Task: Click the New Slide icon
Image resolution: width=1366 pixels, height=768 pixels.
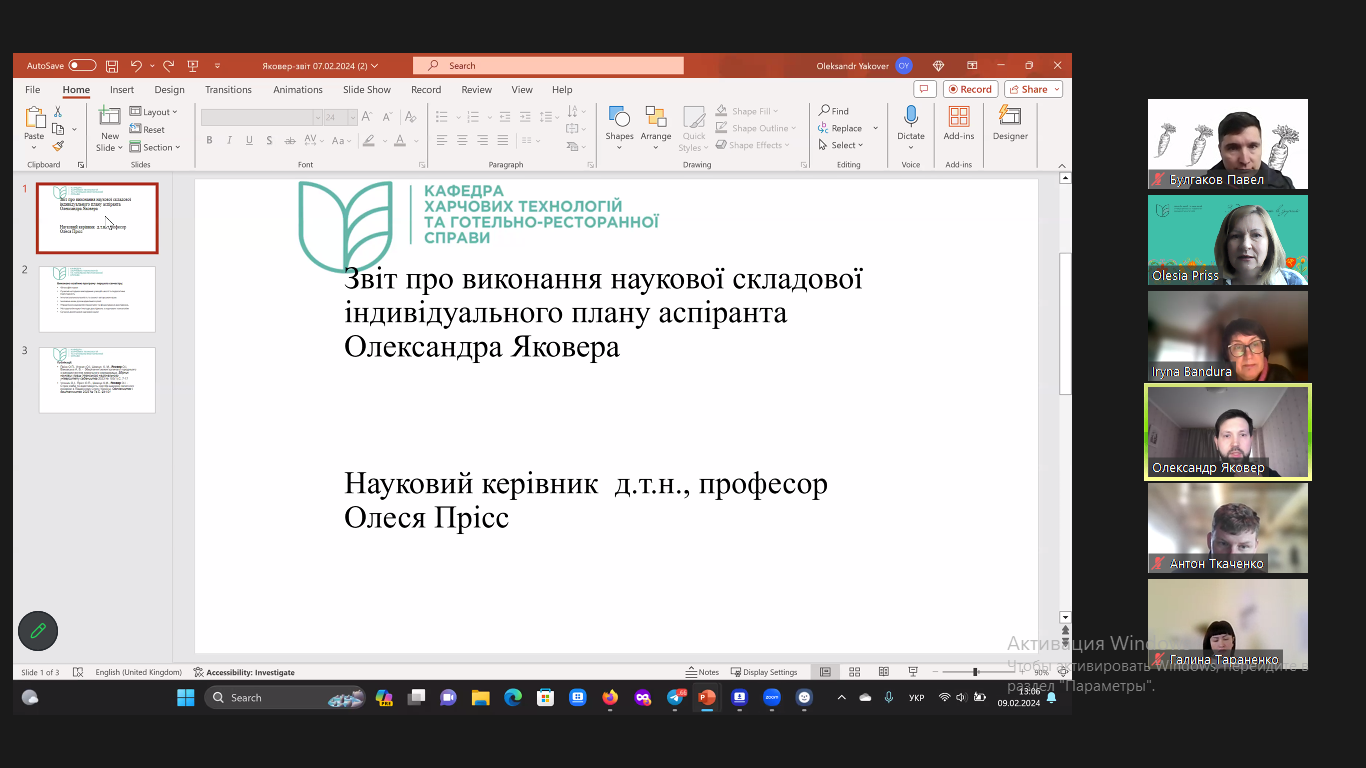Action: (109, 118)
